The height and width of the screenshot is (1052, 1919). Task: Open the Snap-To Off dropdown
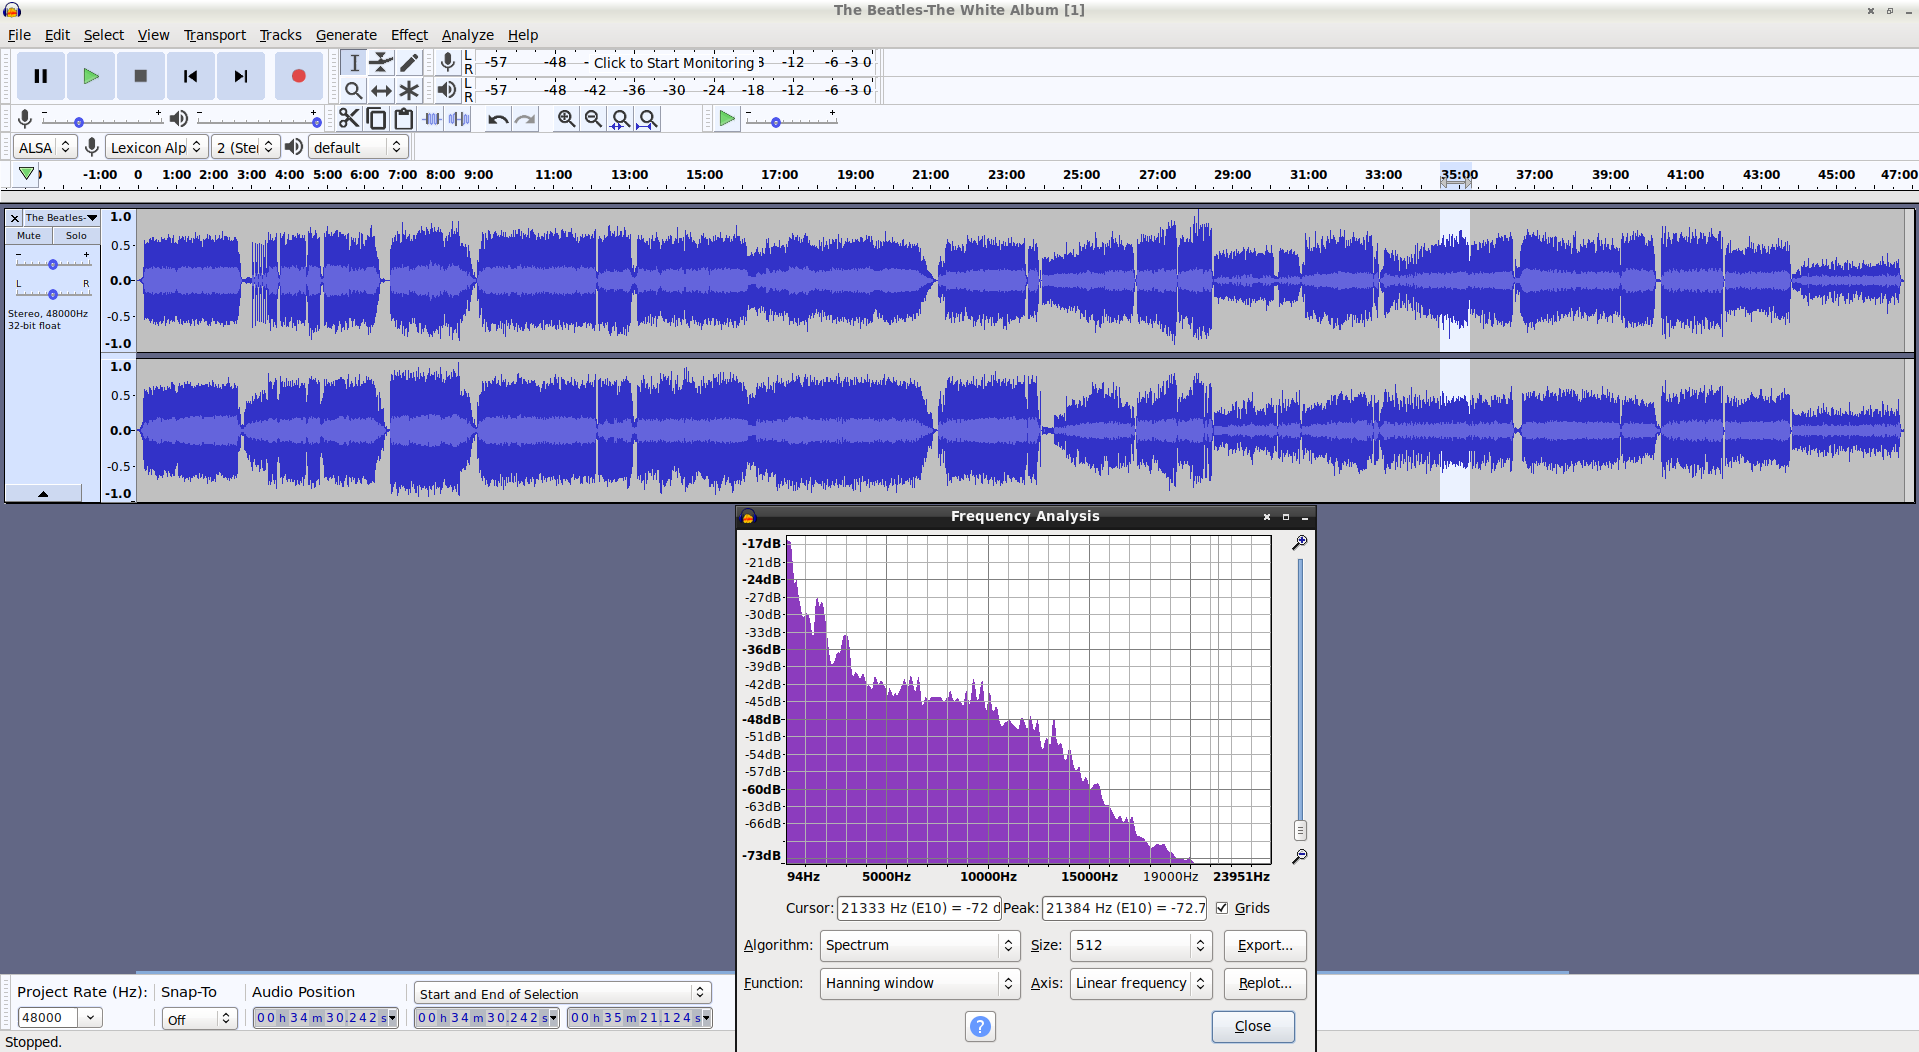pyautogui.click(x=199, y=1019)
